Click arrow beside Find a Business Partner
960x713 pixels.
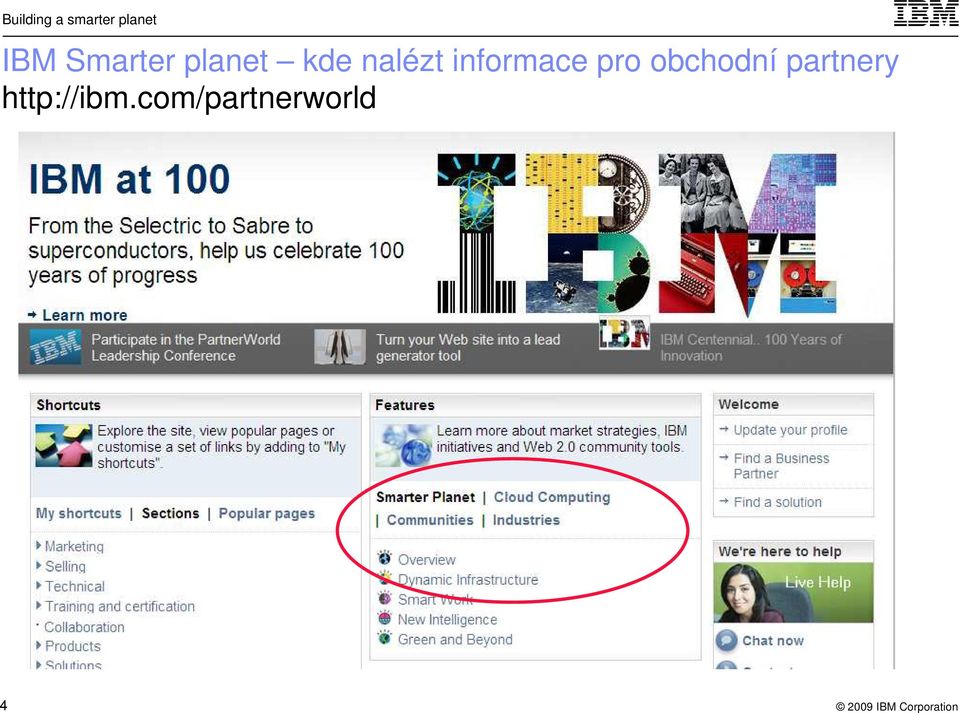[724, 458]
